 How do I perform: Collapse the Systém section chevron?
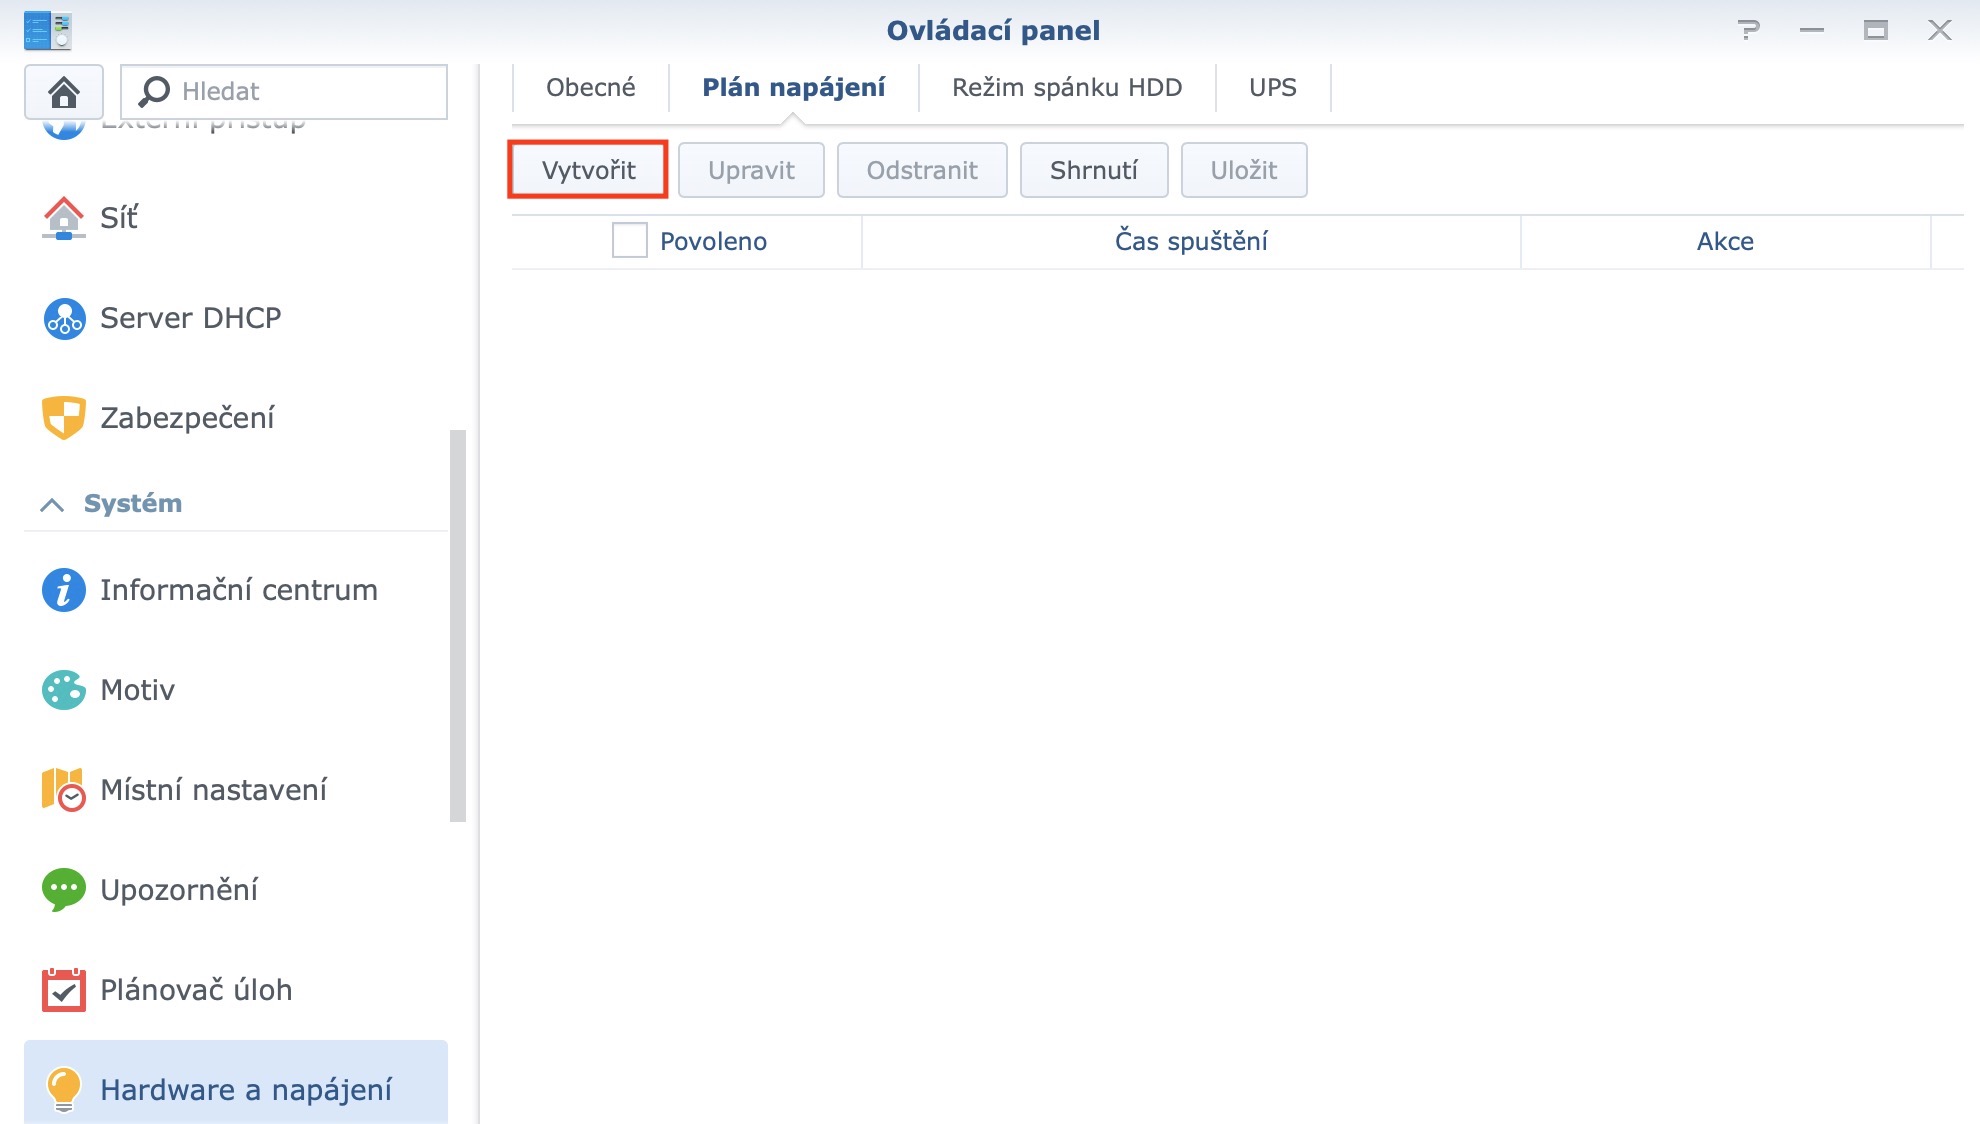(53, 503)
